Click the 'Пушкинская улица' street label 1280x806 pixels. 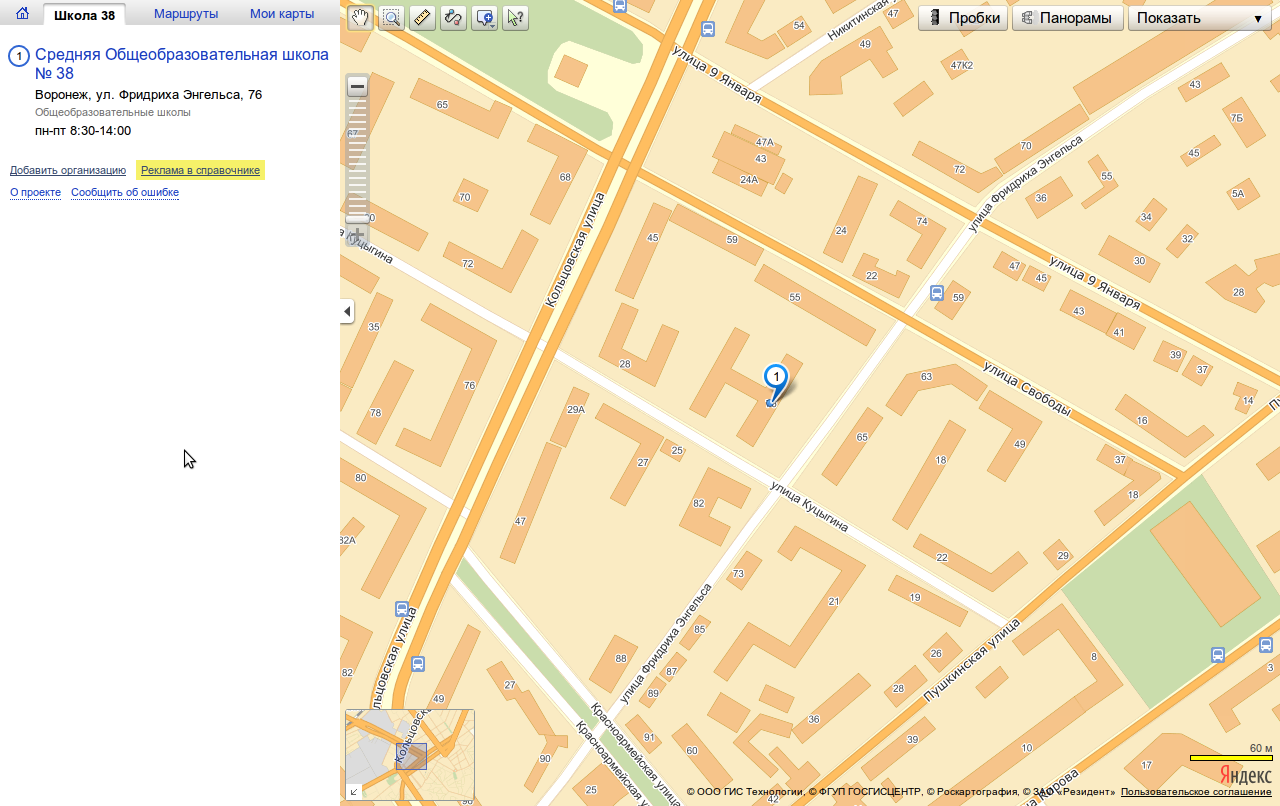[x=972, y=659]
